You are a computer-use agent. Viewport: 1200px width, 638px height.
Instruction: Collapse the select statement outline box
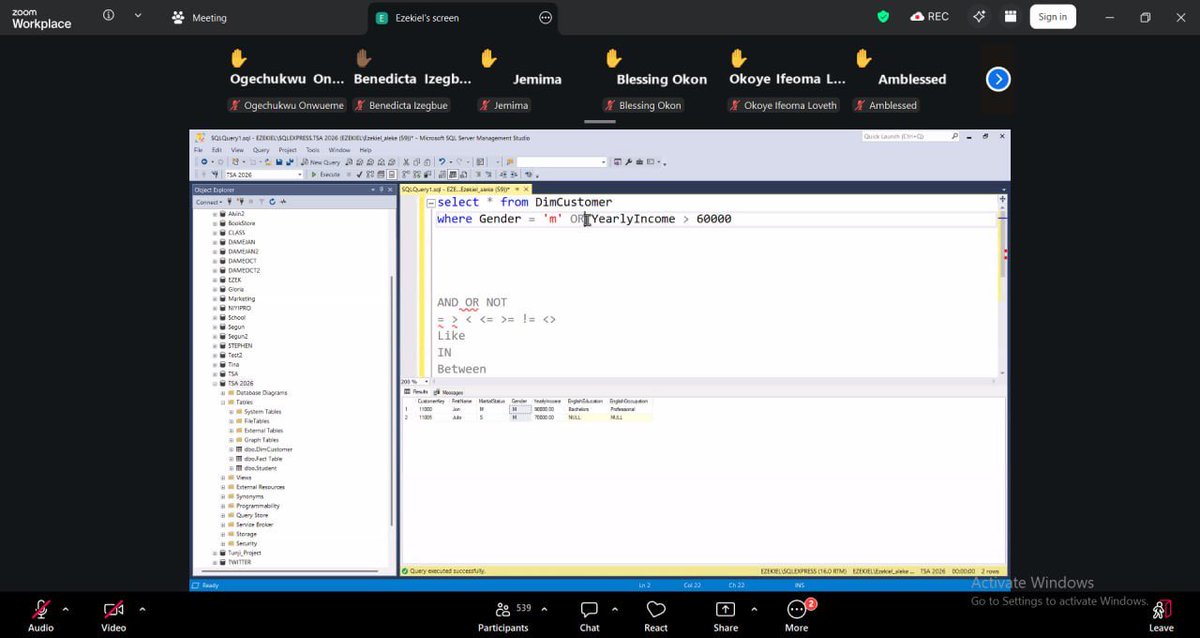pos(432,203)
